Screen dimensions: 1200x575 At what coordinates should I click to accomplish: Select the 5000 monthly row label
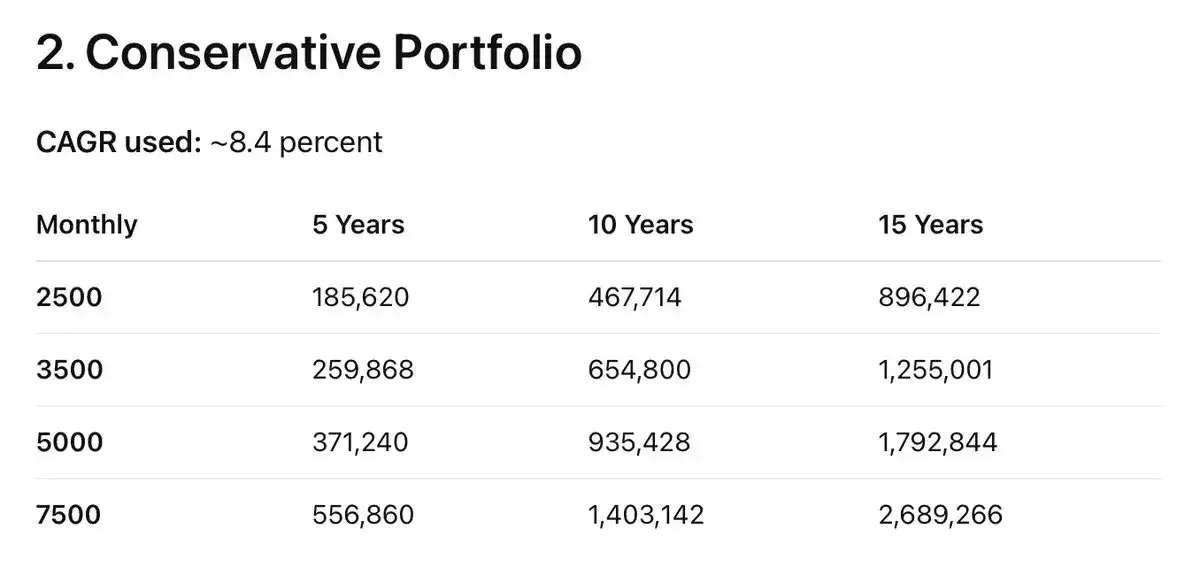click(69, 442)
